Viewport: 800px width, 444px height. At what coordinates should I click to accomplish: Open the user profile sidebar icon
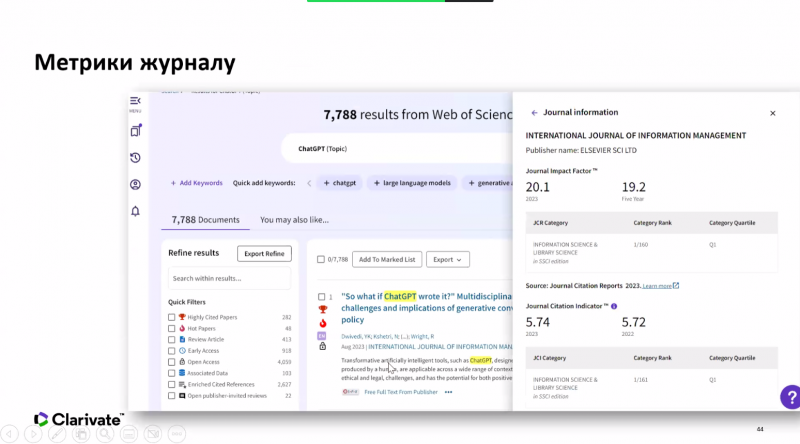[x=135, y=184]
